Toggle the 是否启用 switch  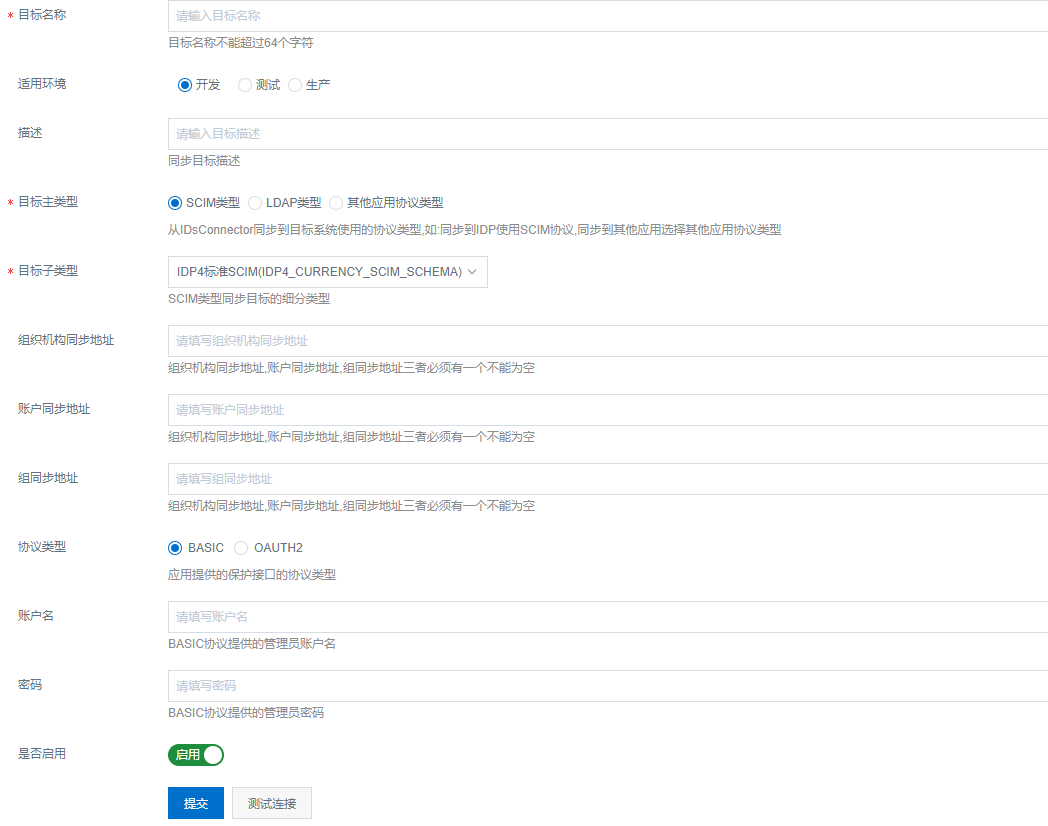(x=196, y=755)
